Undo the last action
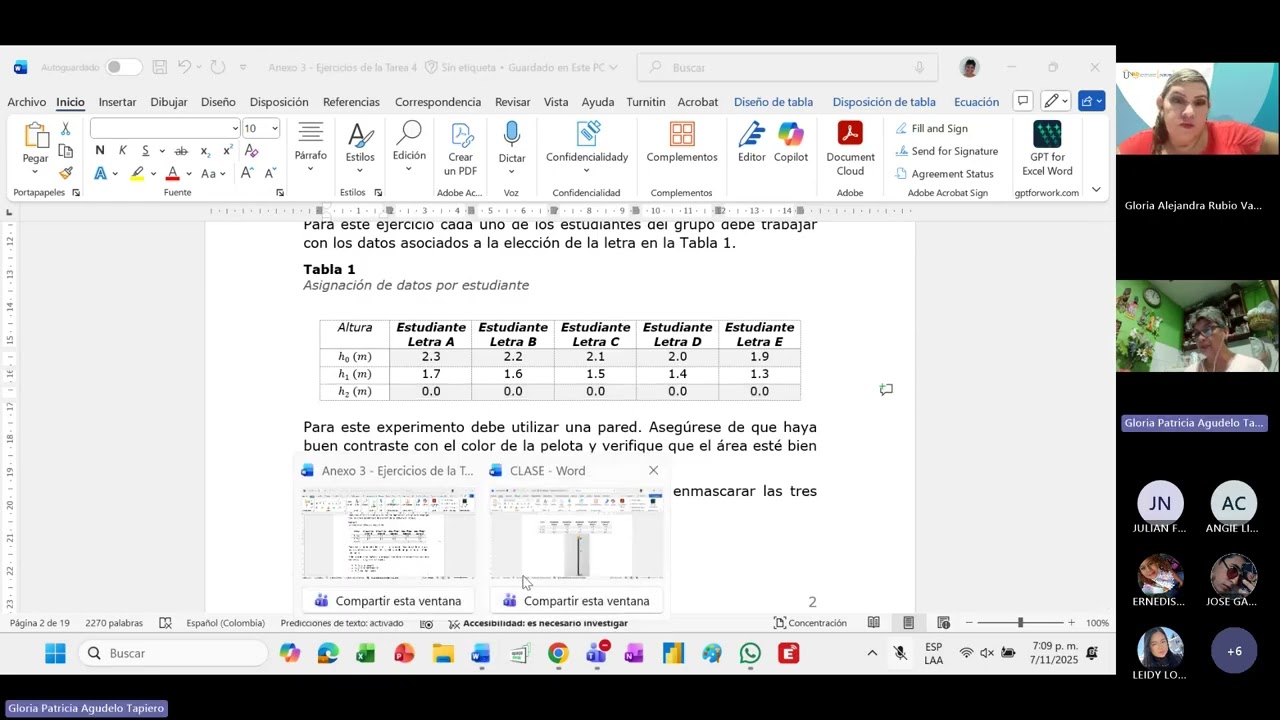The image size is (1280, 720). click(x=184, y=67)
